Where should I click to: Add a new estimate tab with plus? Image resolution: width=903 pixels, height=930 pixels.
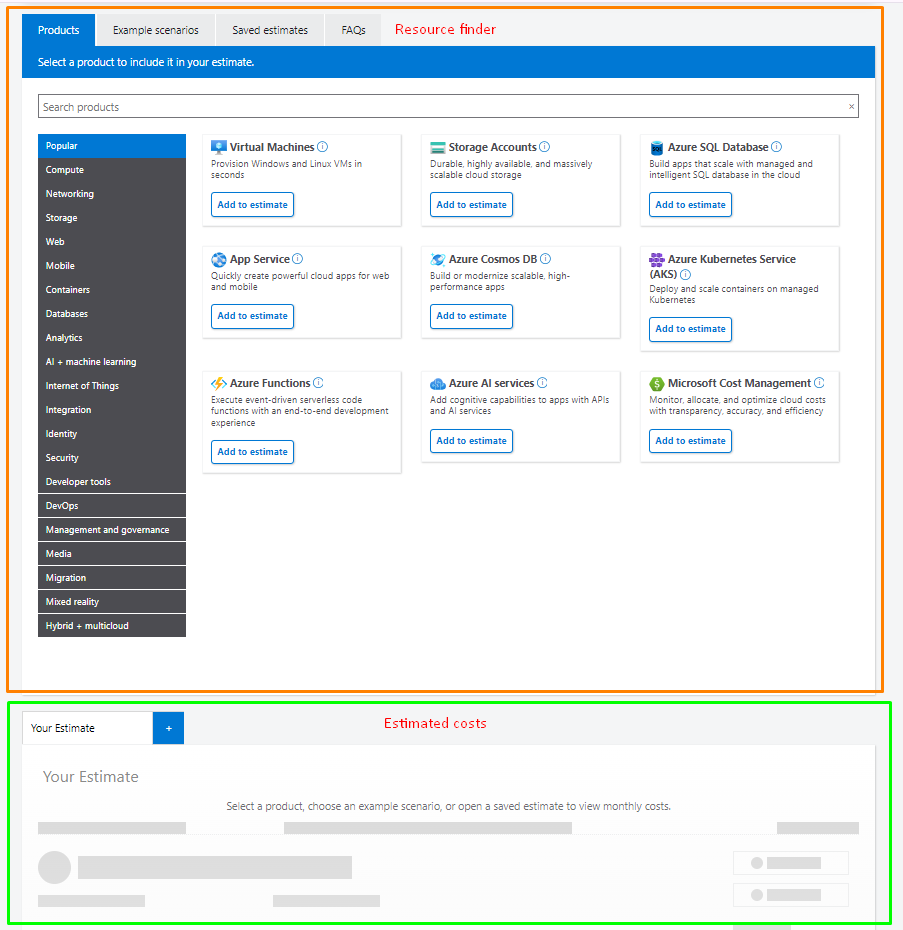pos(168,728)
